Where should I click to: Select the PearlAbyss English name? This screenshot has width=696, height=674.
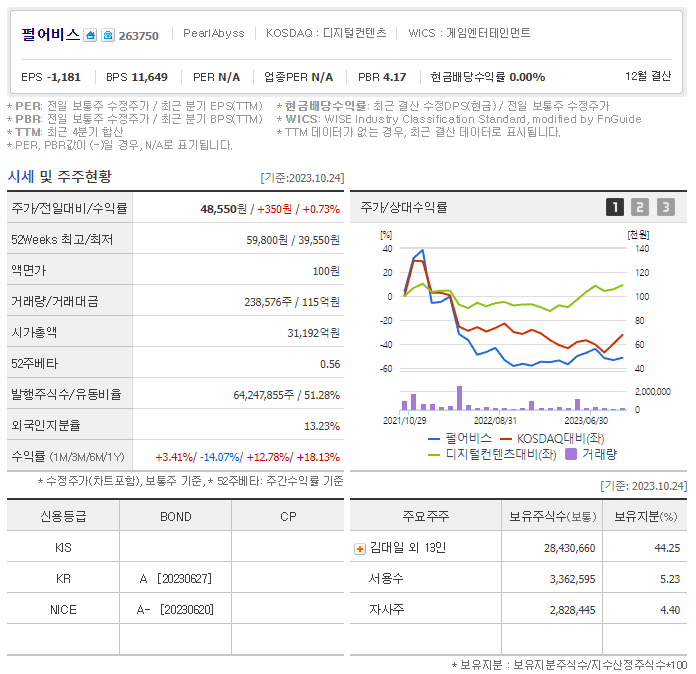(x=214, y=33)
